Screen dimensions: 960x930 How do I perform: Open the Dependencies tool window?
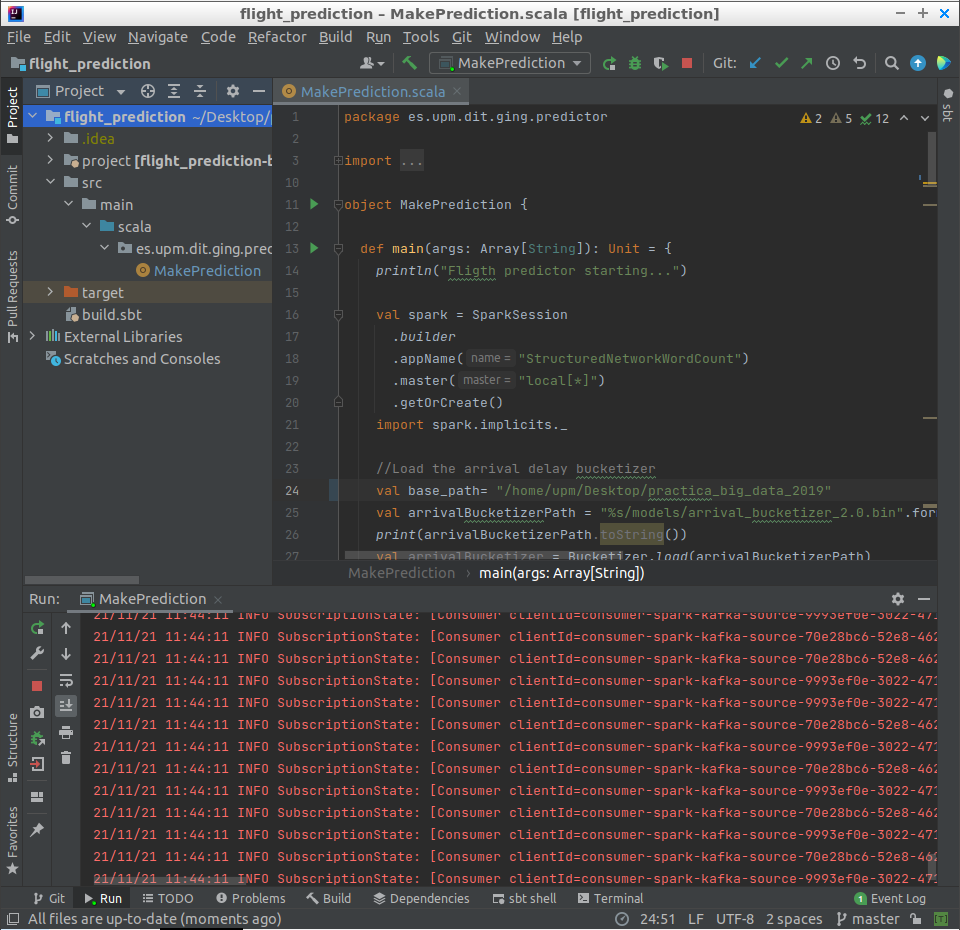pyautogui.click(x=421, y=898)
